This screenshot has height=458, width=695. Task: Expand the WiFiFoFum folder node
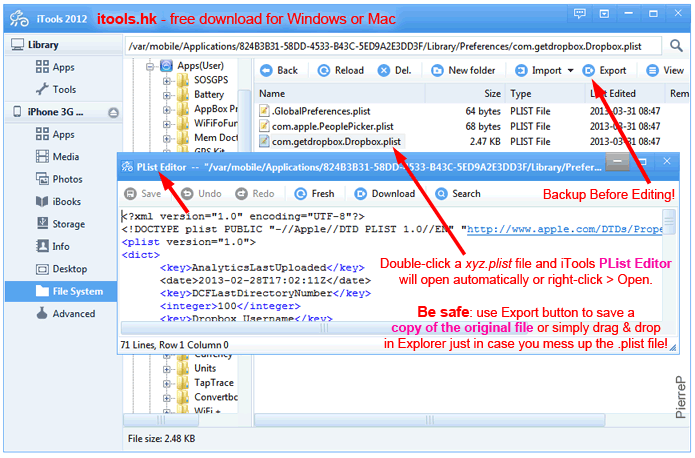pos(167,124)
